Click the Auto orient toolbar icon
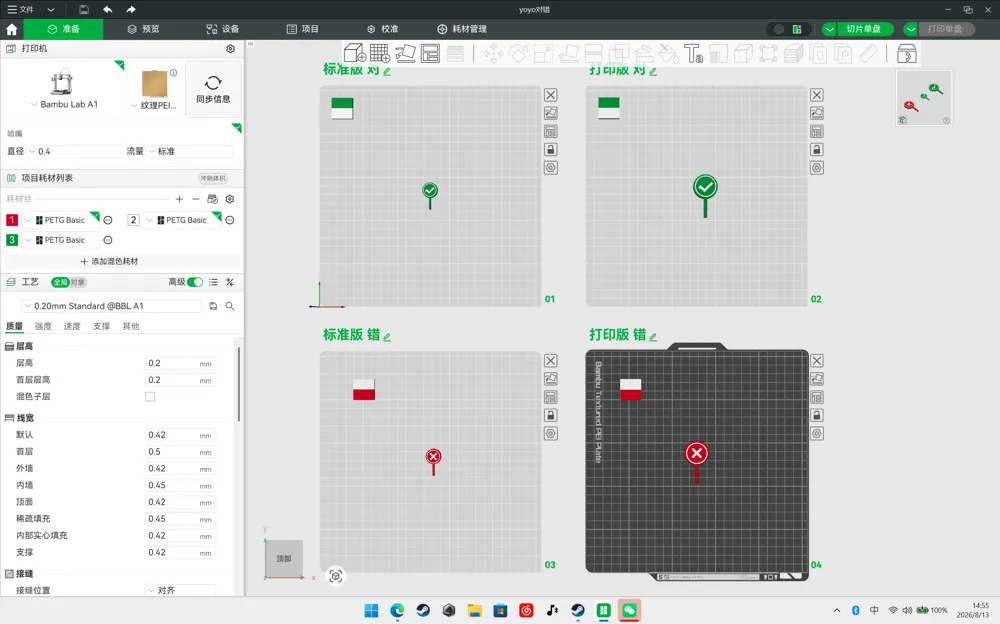Viewport: 1000px width, 624px height. pyautogui.click(x=406, y=53)
